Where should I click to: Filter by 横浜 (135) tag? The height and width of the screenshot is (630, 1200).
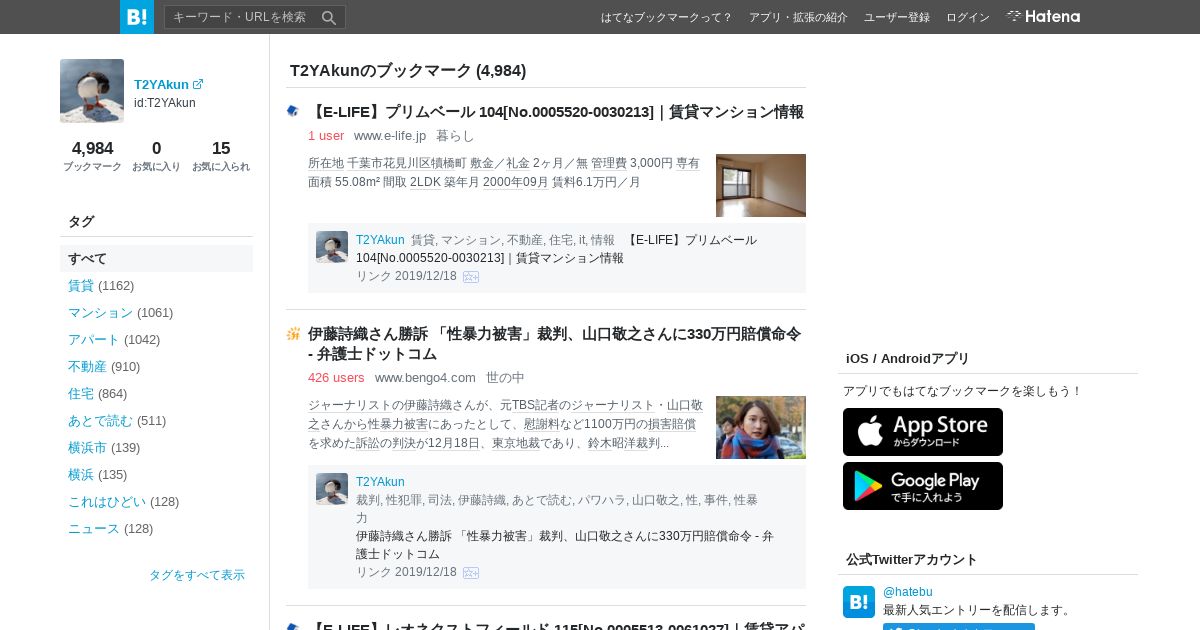coord(81,474)
